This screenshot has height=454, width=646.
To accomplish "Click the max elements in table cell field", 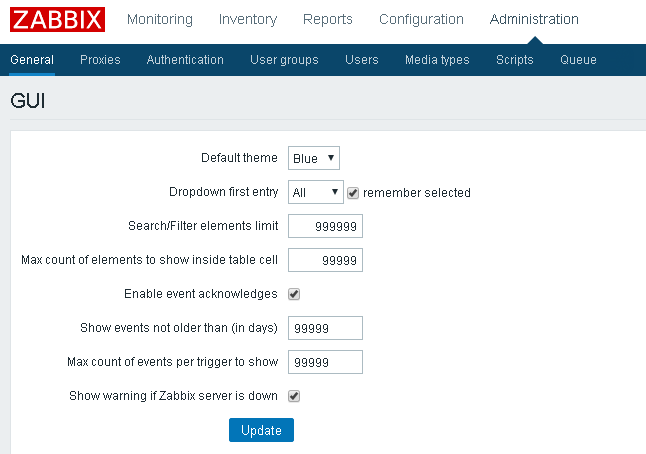I will pyautogui.click(x=325, y=260).
